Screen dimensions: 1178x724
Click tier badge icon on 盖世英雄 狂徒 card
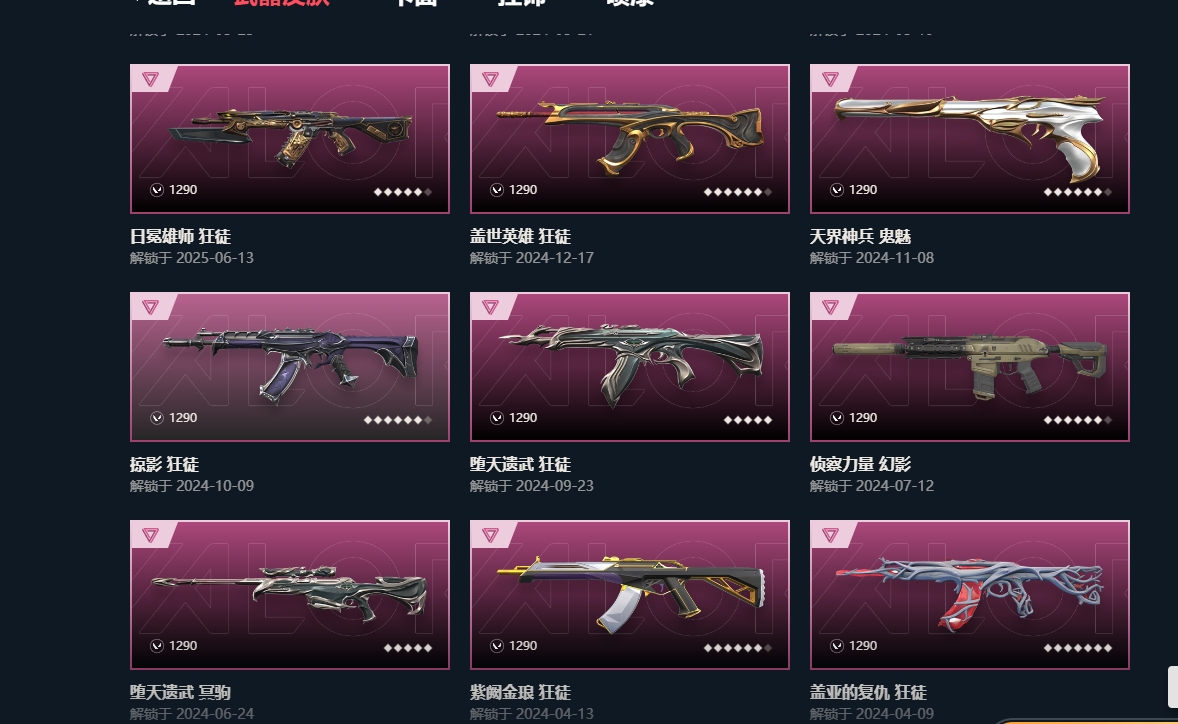(x=491, y=79)
